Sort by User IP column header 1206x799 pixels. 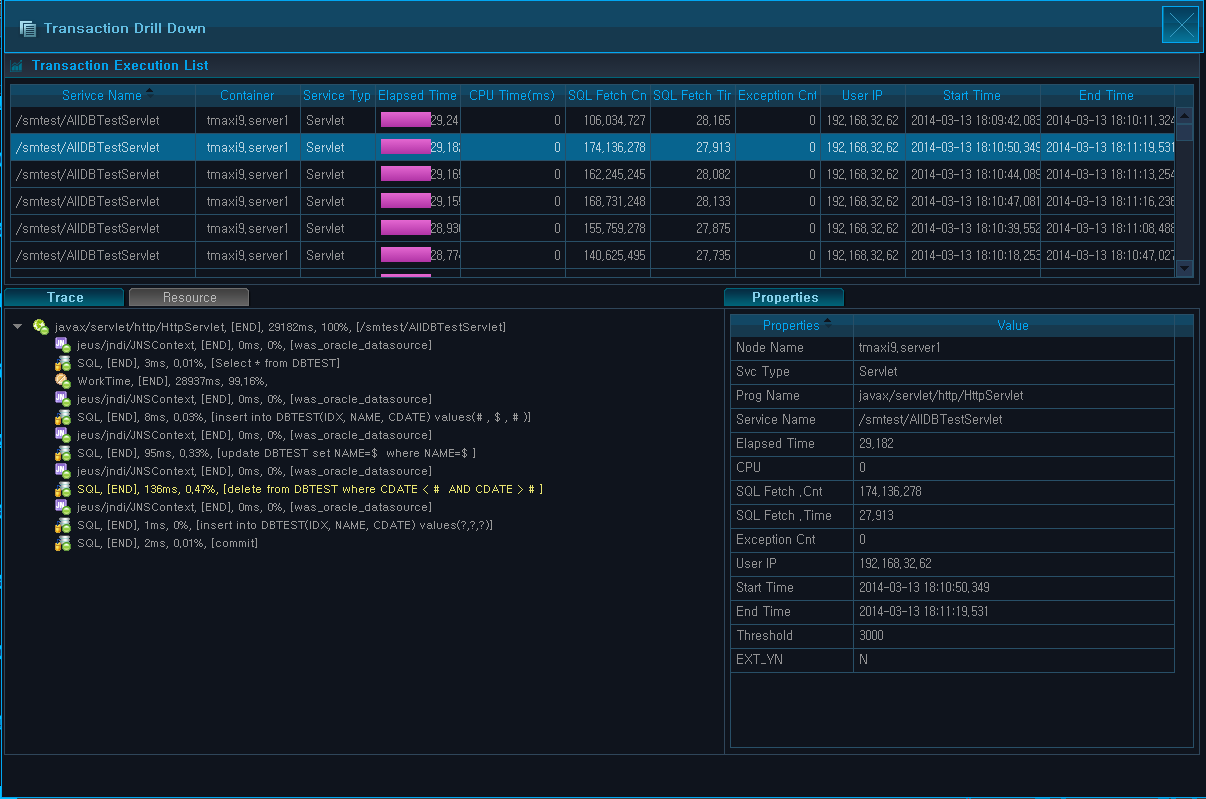pyautogui.click(x=862, y=96)
